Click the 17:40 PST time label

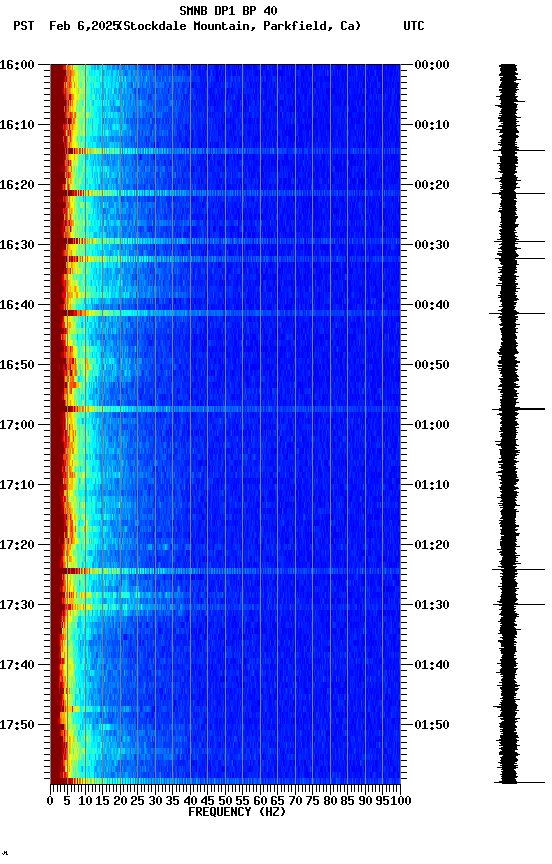pos(17,665)
